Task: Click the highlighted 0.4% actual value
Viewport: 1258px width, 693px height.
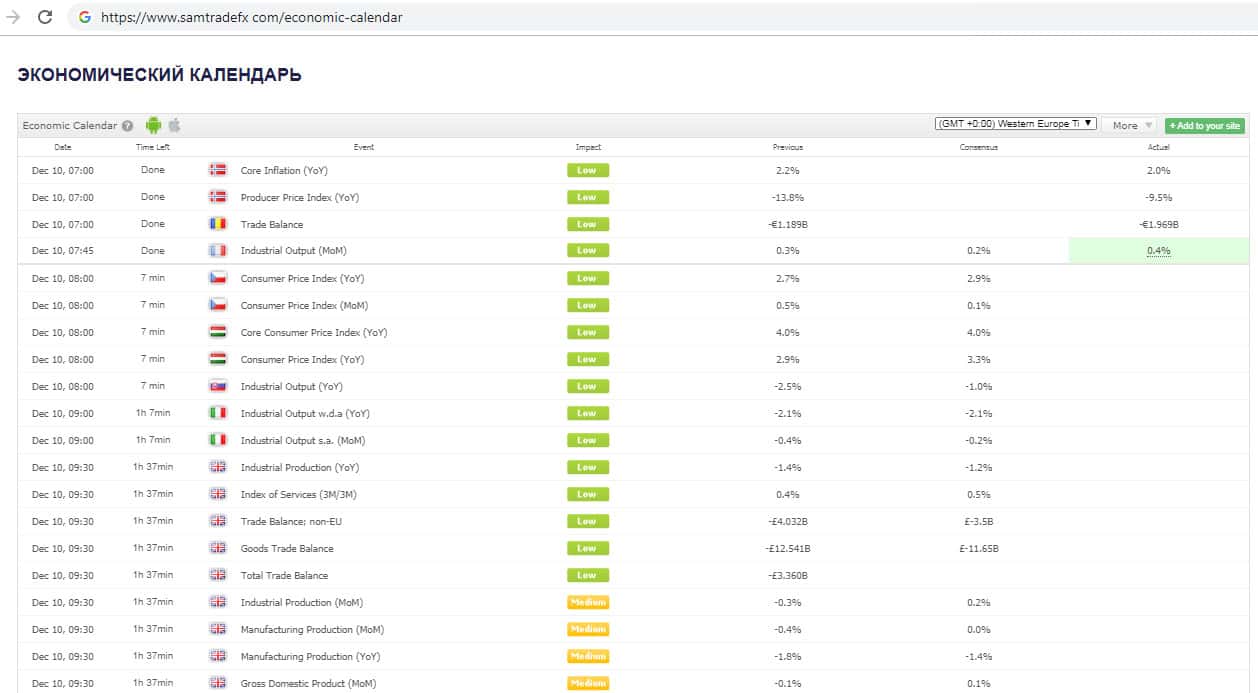Action: (x=1158, y=251)
